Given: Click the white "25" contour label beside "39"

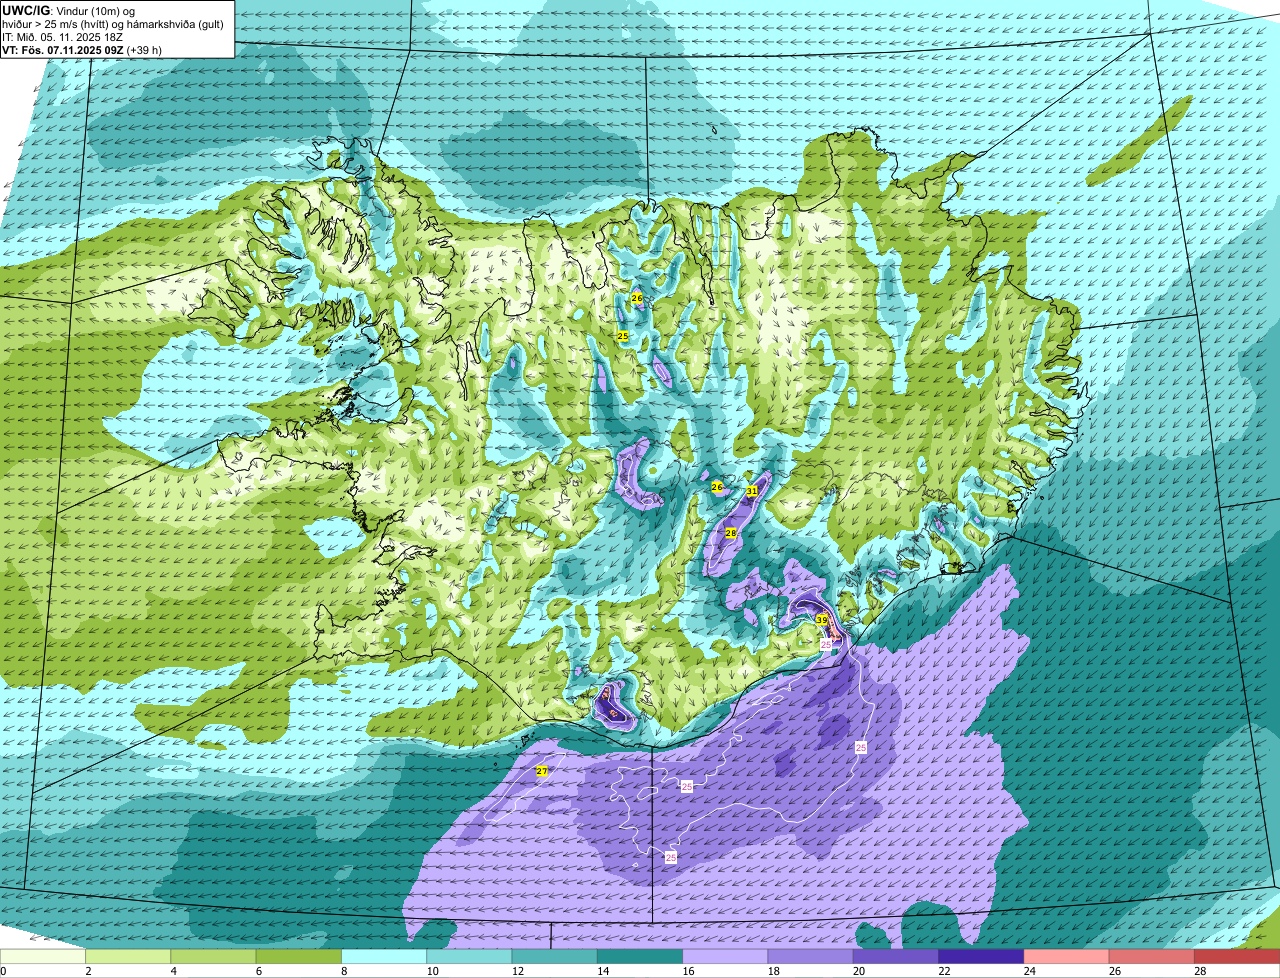Looking at the screenshot, I should pyautogui.click(x=826, y=645).
